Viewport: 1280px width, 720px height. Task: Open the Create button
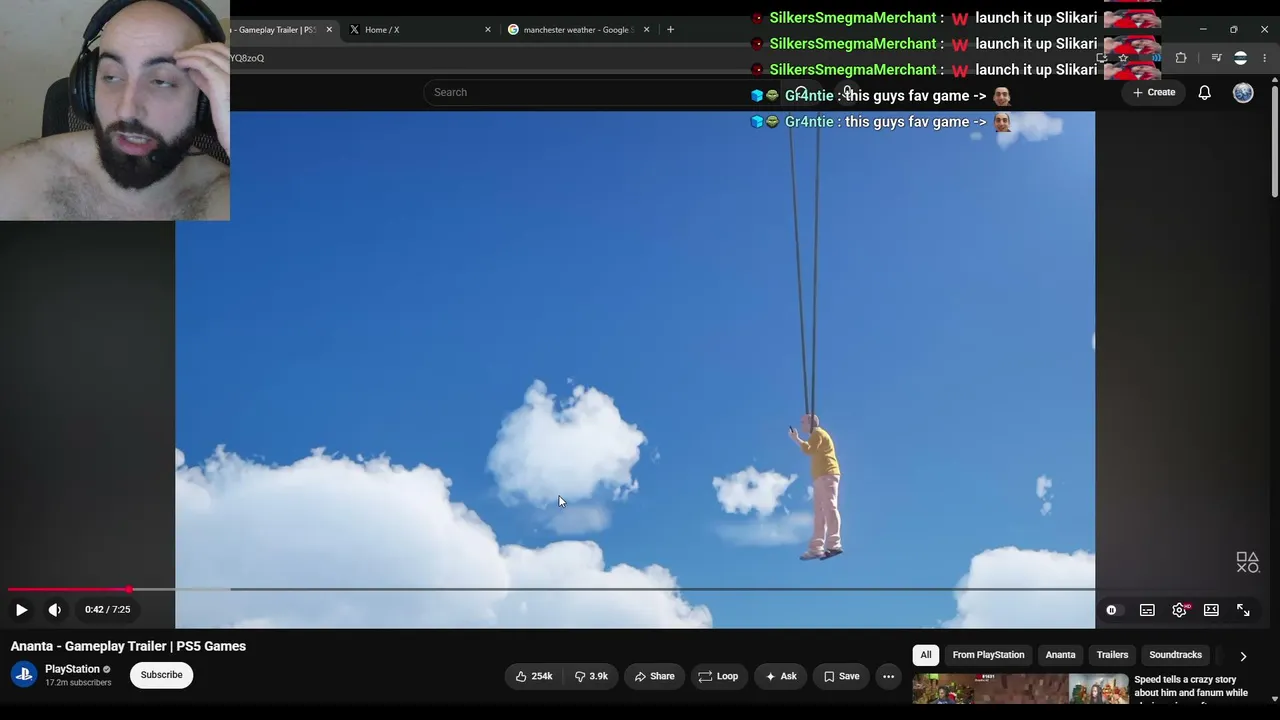(x=1154, y=92)
